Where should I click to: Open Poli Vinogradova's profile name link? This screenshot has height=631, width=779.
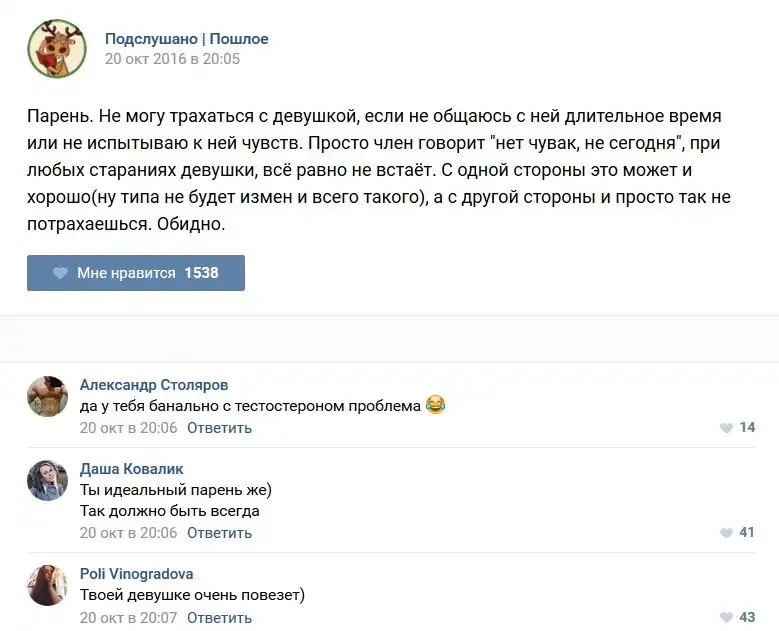point(137,574)
